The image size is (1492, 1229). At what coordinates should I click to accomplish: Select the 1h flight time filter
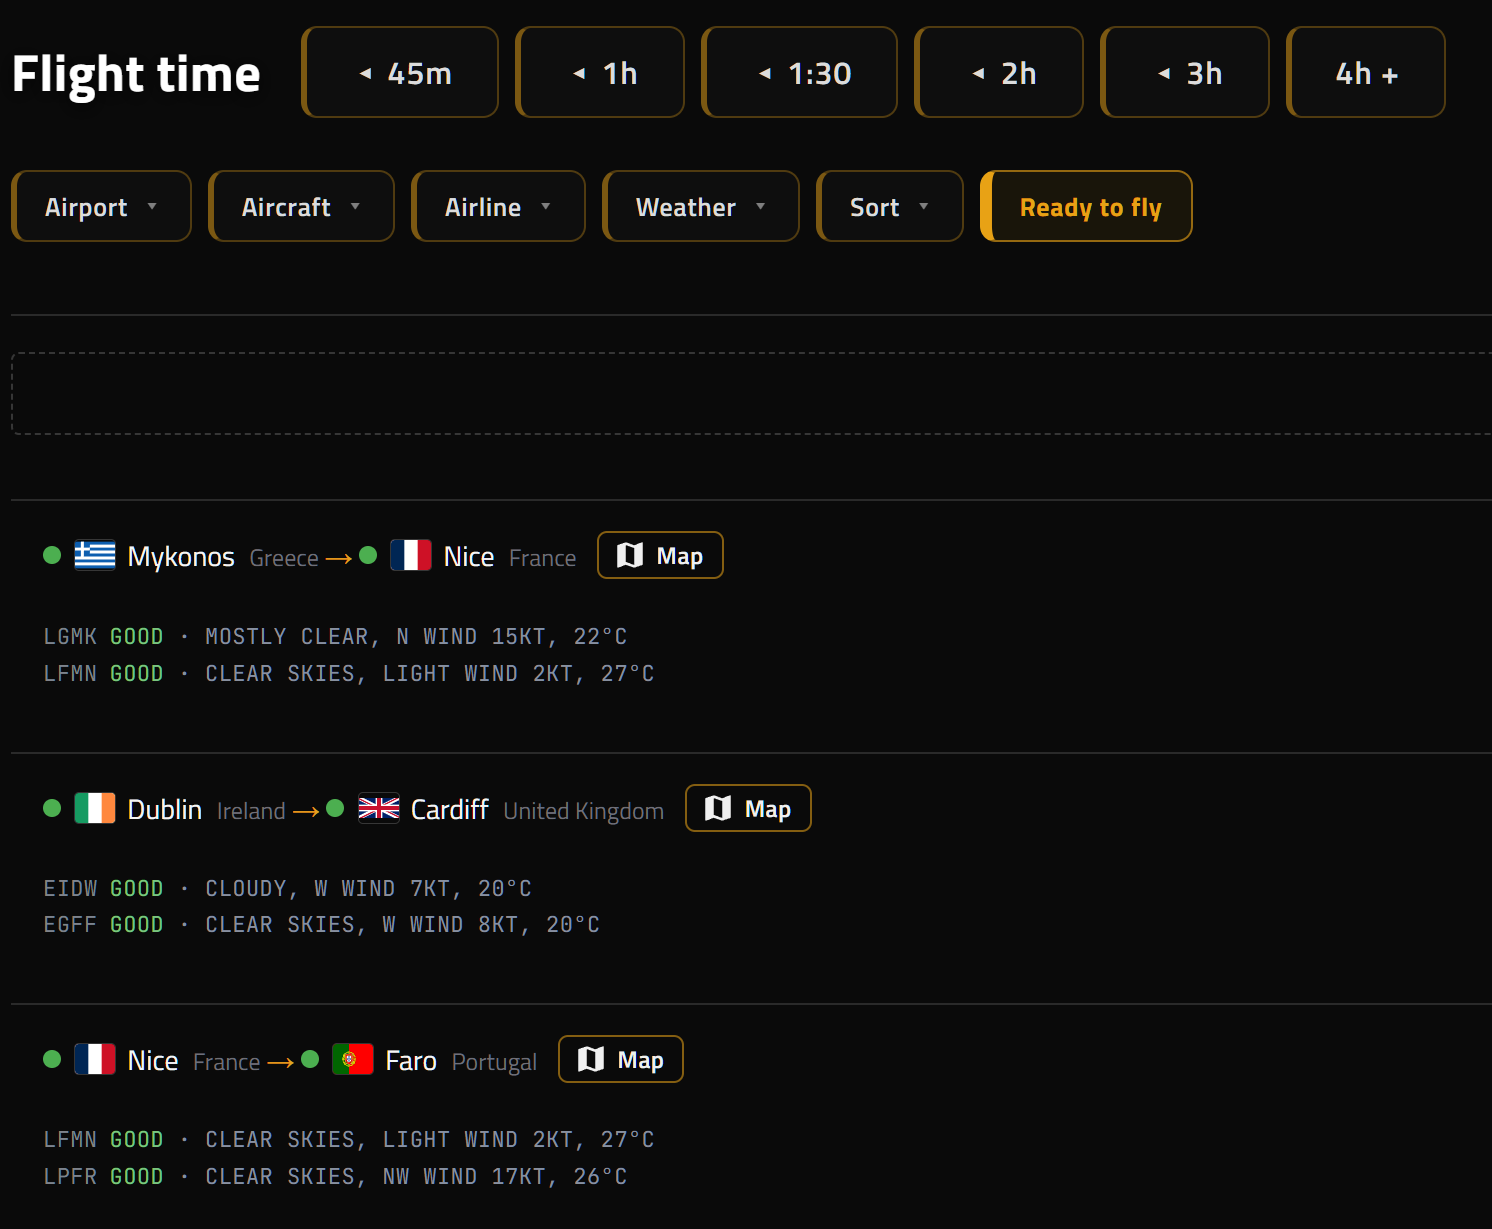(600, 72)
